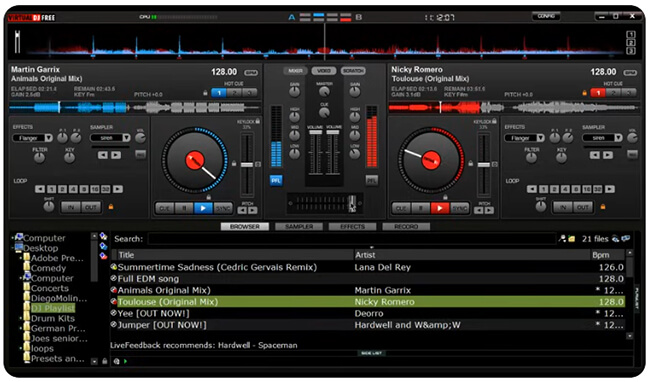The width and height of the screenshot is (650, 382).
Task: Click left channel VOLUME fader
Action: click(x=315, y=132)
